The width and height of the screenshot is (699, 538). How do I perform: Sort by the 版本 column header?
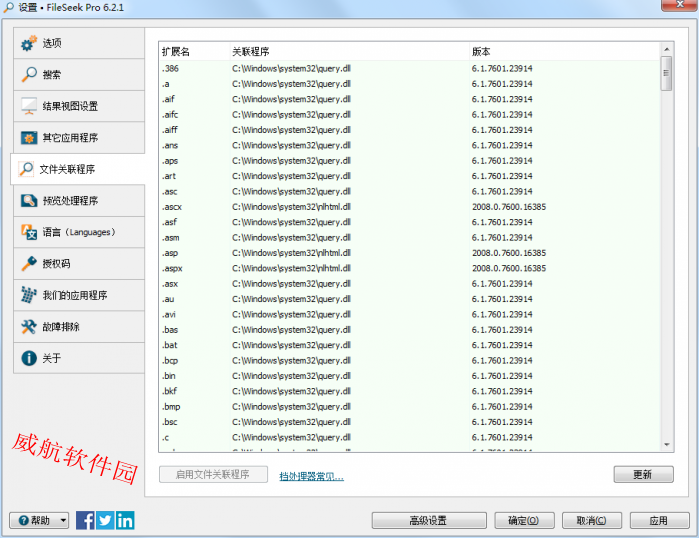click(564, 52)
